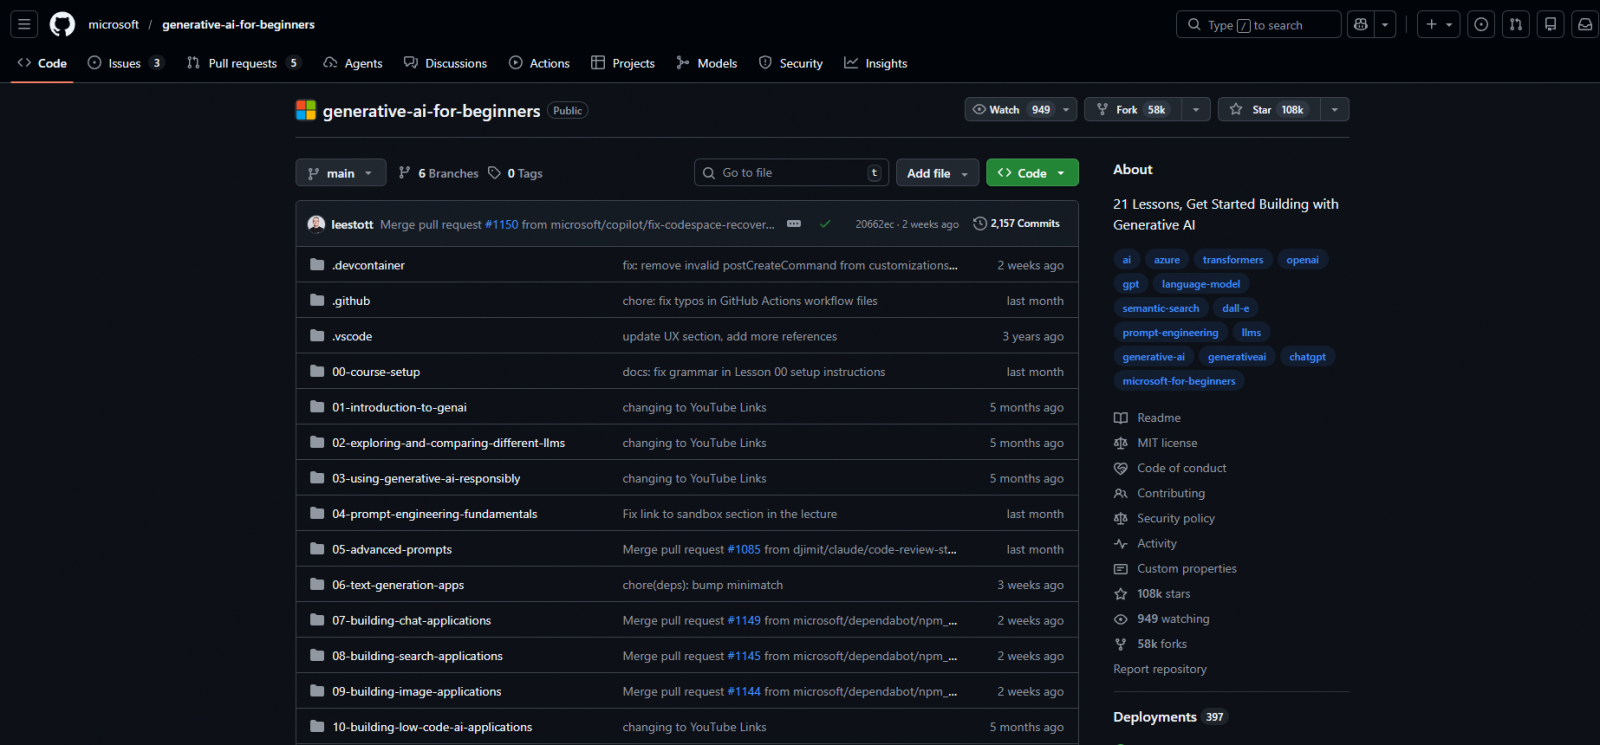Go to the Insights tab
1600x745 pixels.
[875, 63]
